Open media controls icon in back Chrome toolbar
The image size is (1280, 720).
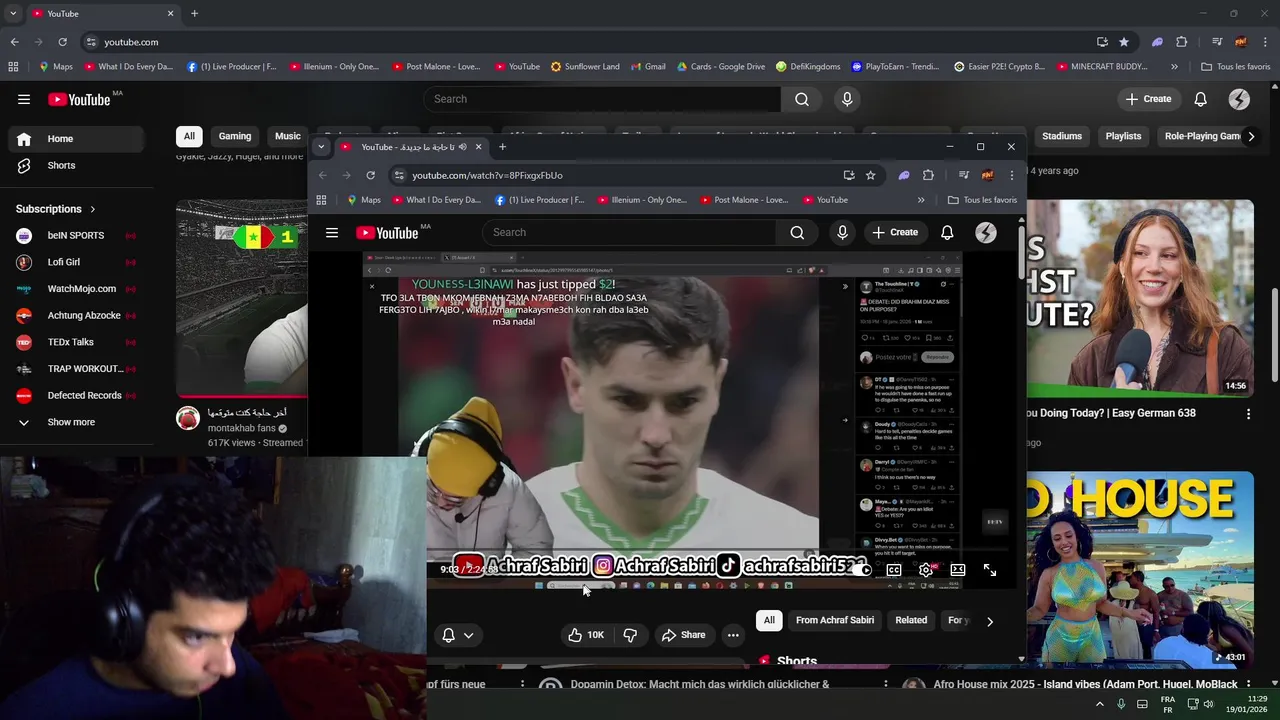pos(1217,42)
